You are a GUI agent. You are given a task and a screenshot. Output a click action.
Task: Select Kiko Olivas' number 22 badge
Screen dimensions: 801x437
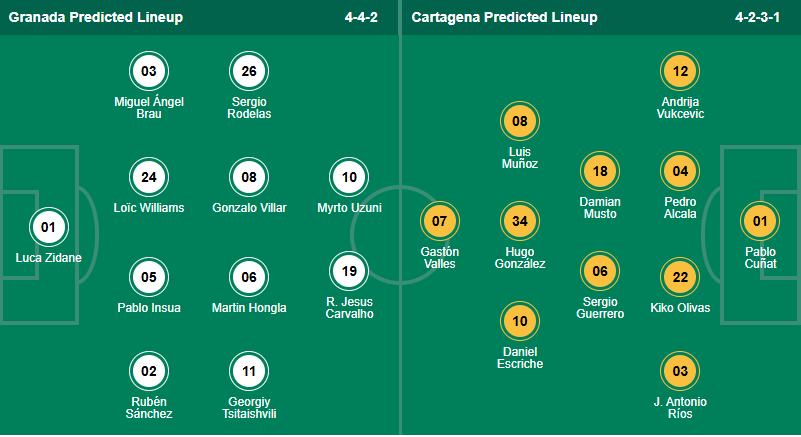point(681,277)
